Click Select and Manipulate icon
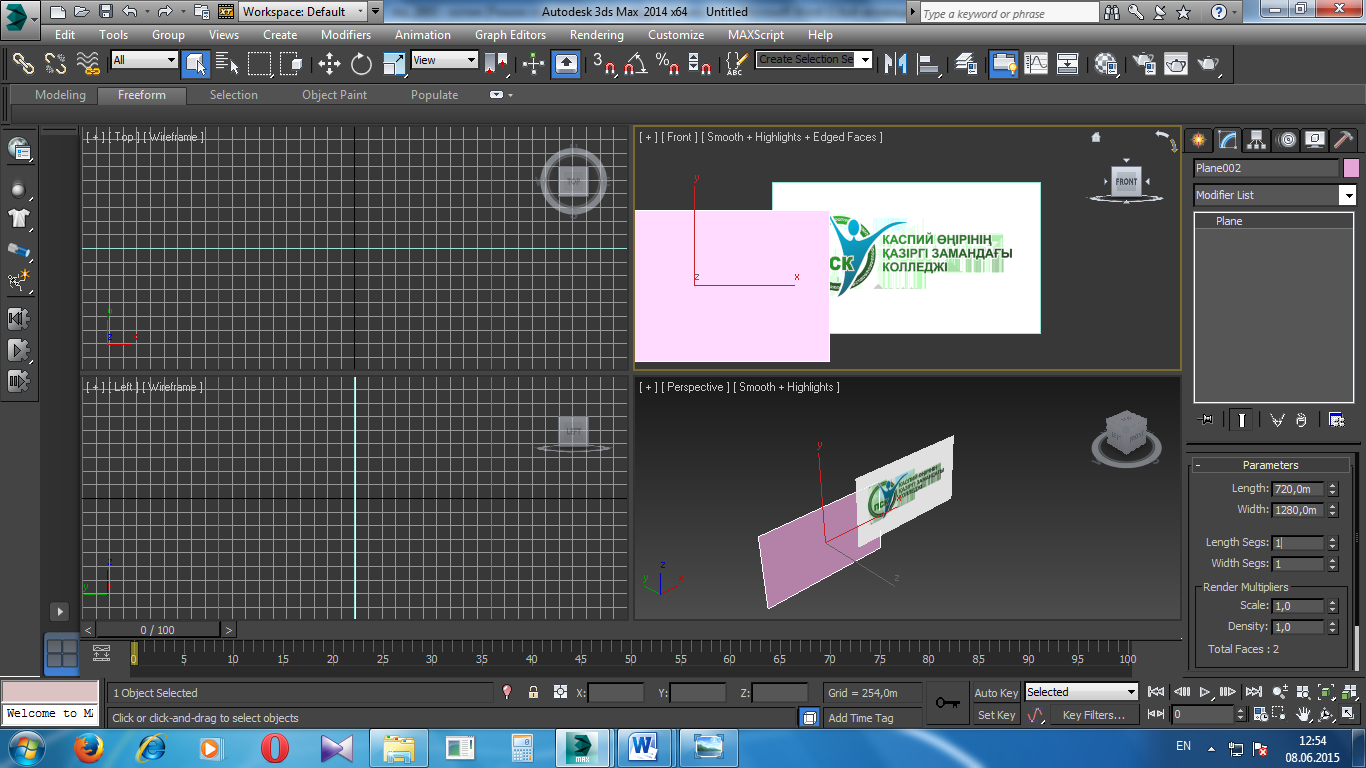This screenshot has width=1366, height=768. pos(533,63)
